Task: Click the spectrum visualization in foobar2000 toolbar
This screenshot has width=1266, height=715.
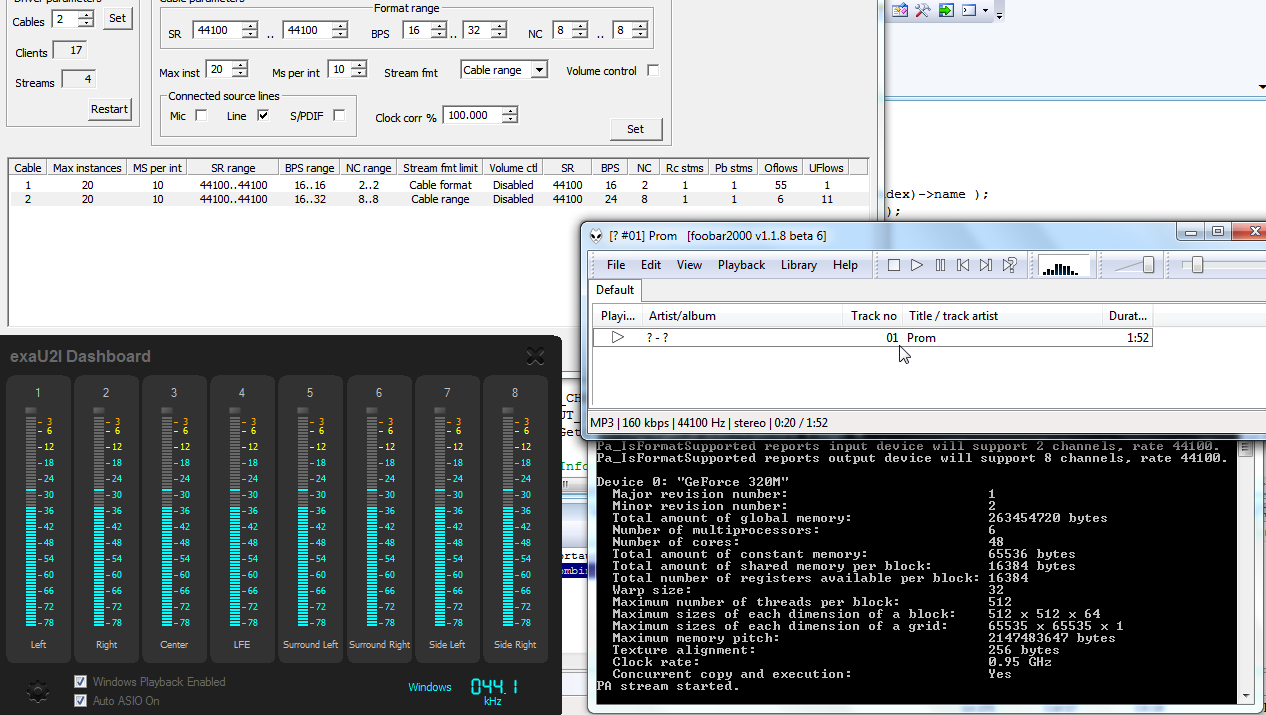Action: click(x=1063, y=266)
